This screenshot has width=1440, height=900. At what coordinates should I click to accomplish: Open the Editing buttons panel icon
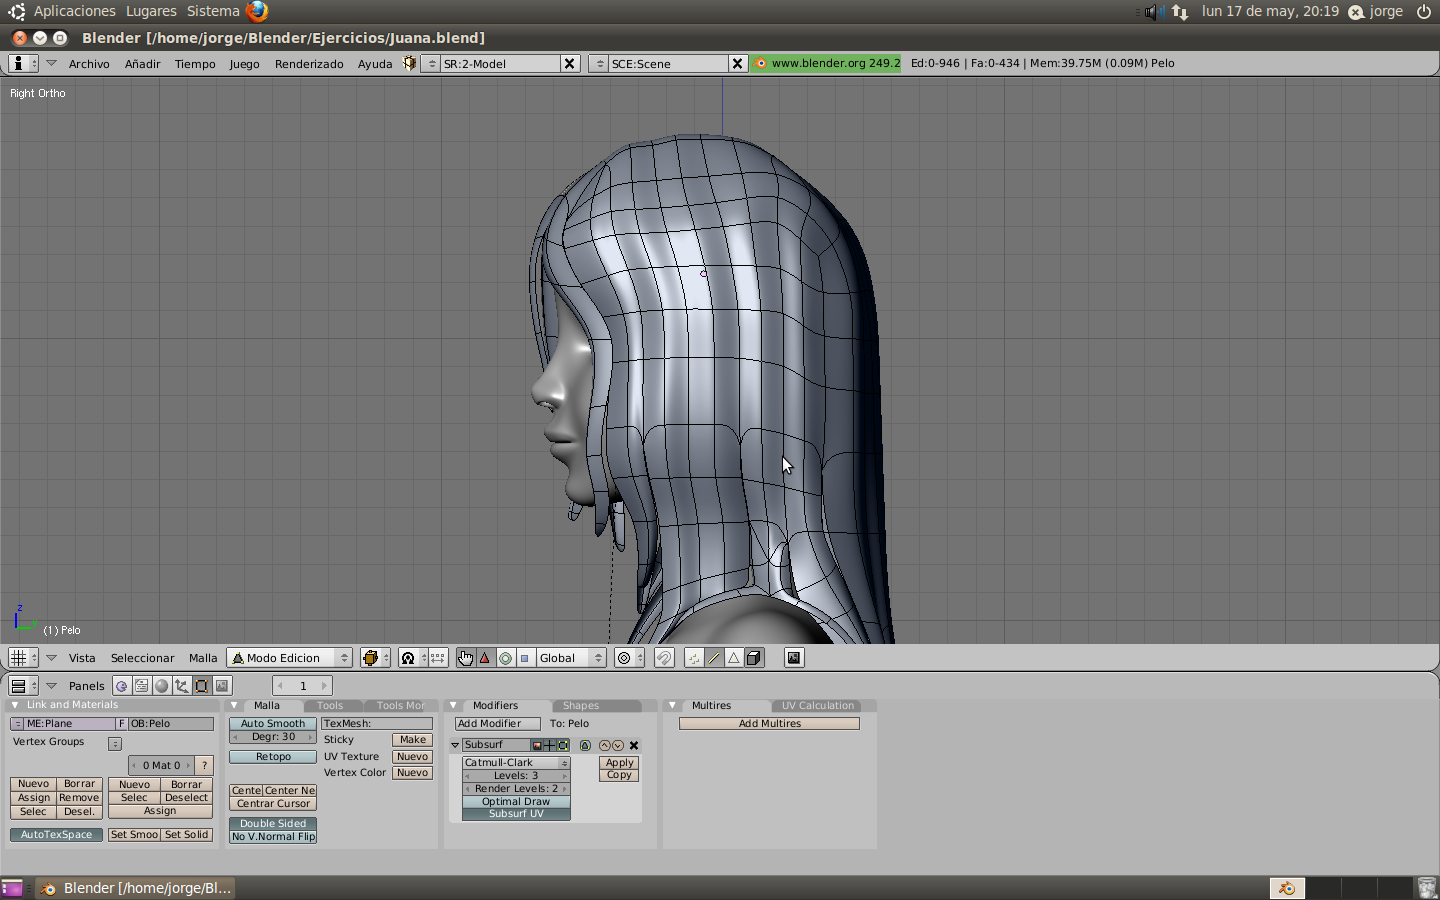[x=202, y=686]
